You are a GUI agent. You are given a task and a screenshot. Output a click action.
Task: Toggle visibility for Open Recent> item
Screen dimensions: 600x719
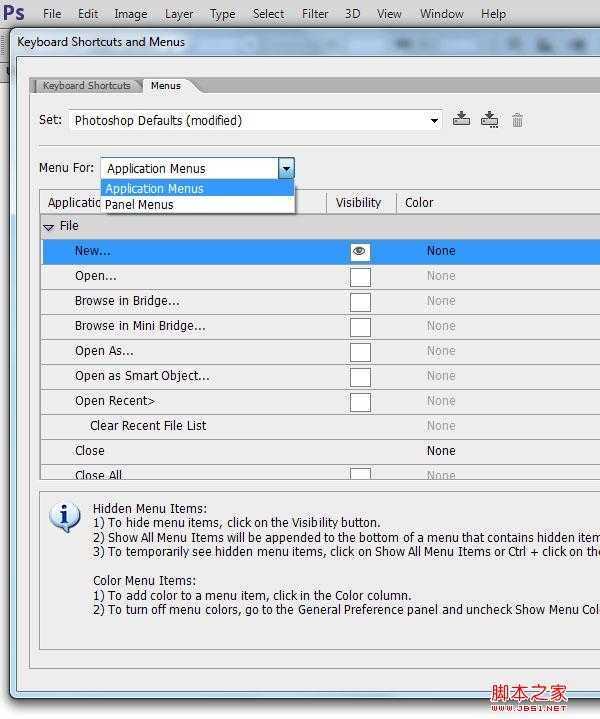click(x=360, y=402)
